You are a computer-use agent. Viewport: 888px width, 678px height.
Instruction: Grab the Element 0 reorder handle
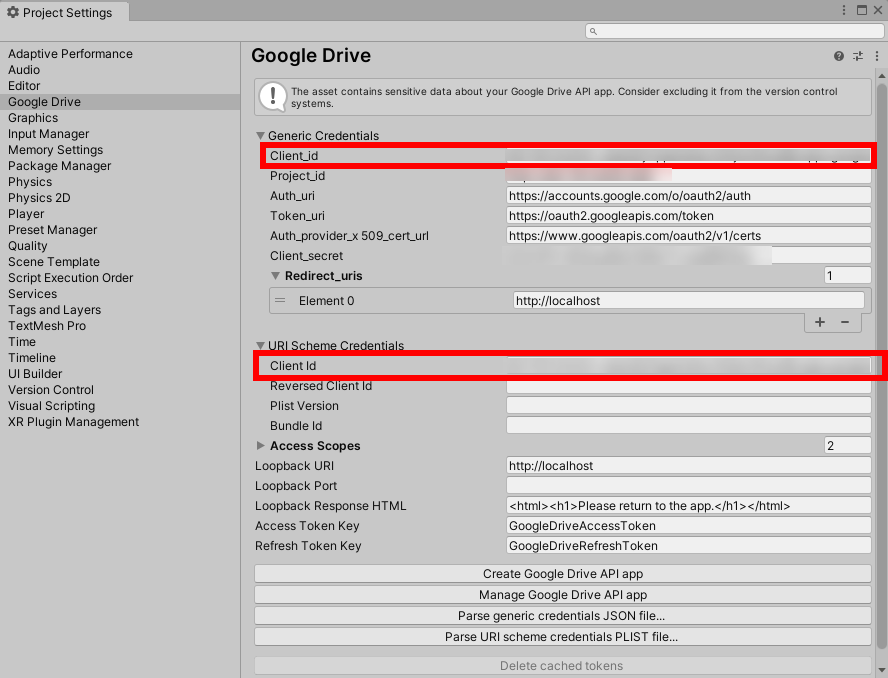[x=280, y=301]
